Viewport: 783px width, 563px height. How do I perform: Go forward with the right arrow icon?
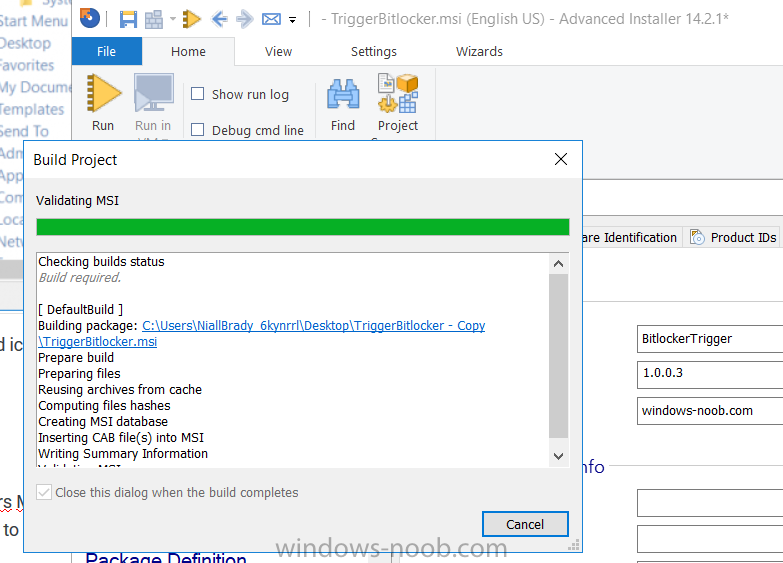245,19
